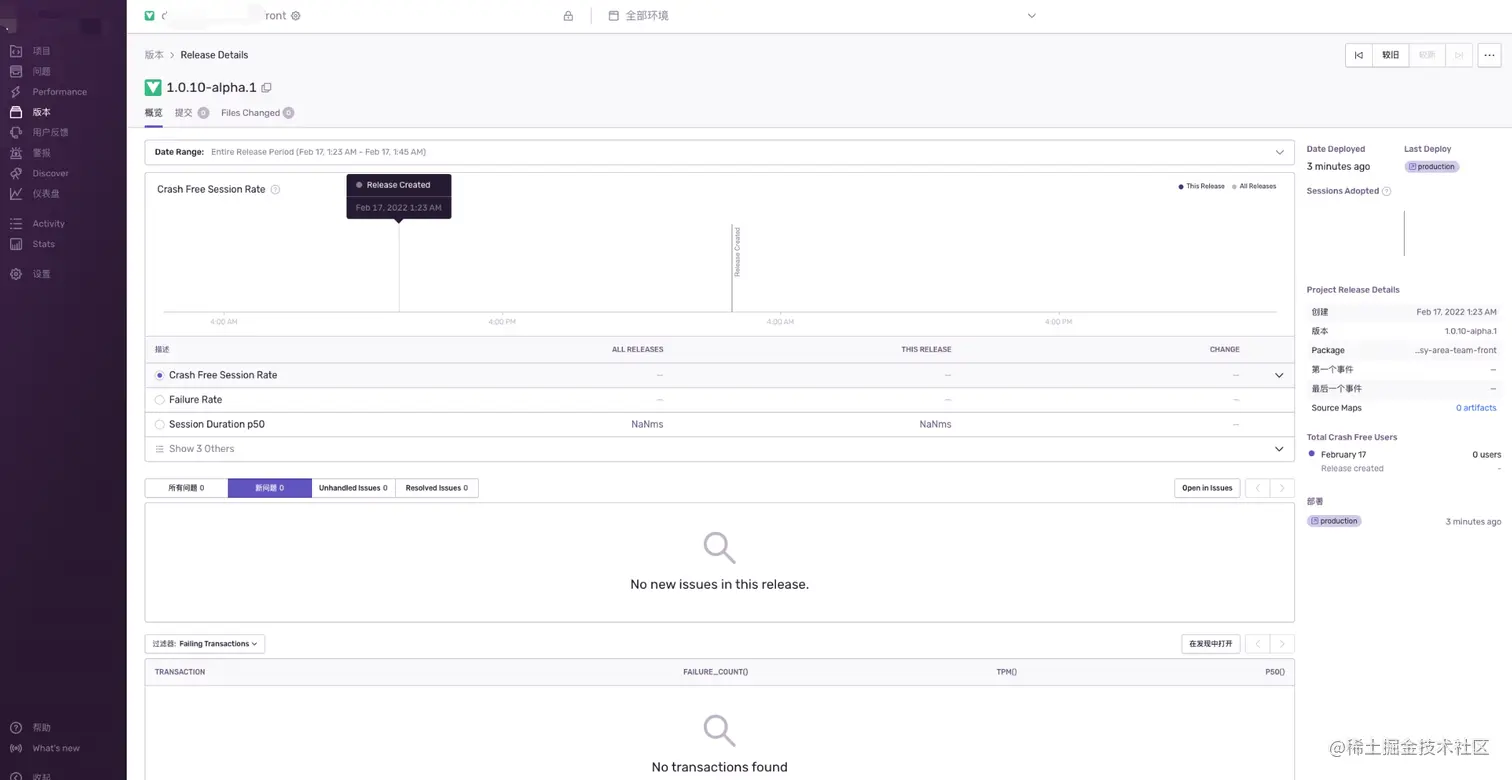Open the project selector in the header

point(222,16)
